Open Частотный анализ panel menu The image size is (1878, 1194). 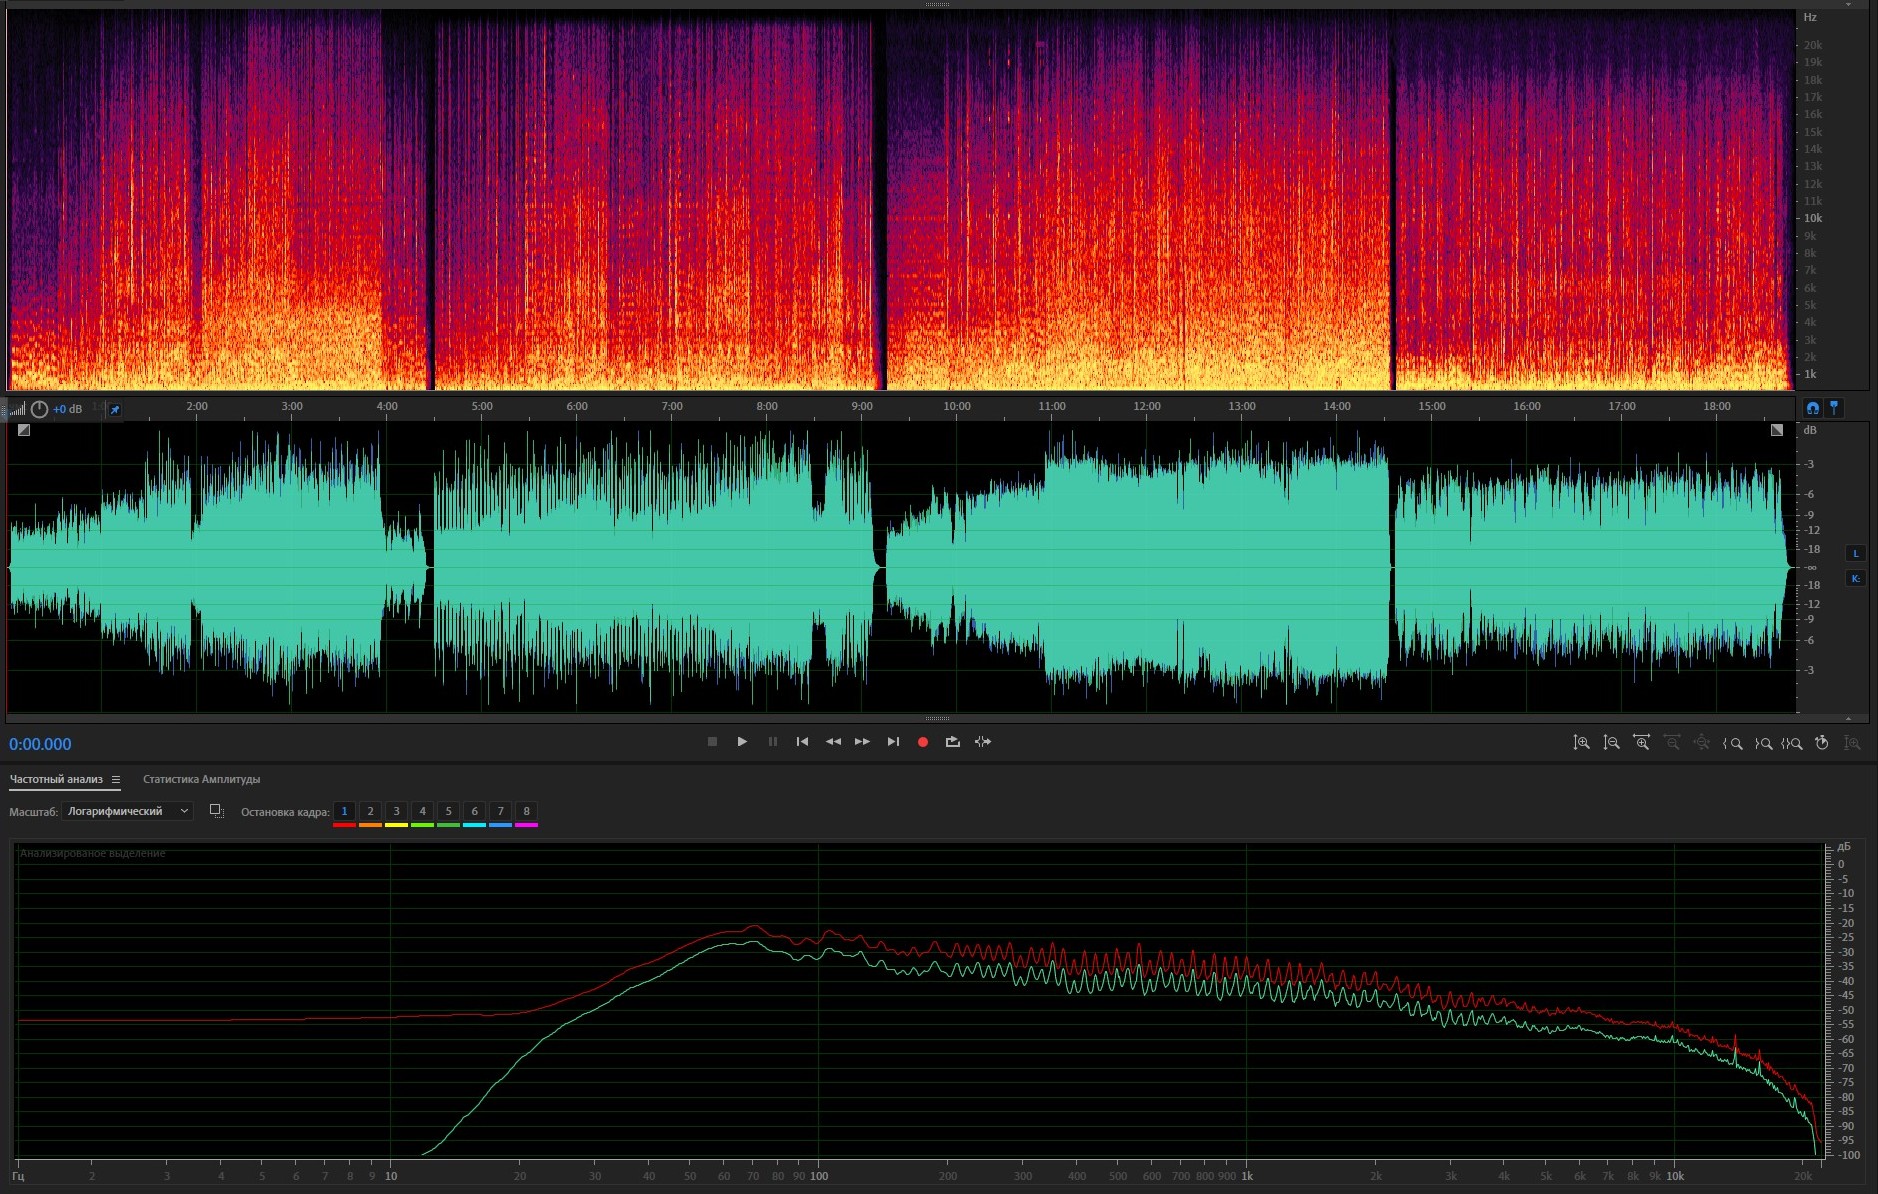click(x=116, y=780)
